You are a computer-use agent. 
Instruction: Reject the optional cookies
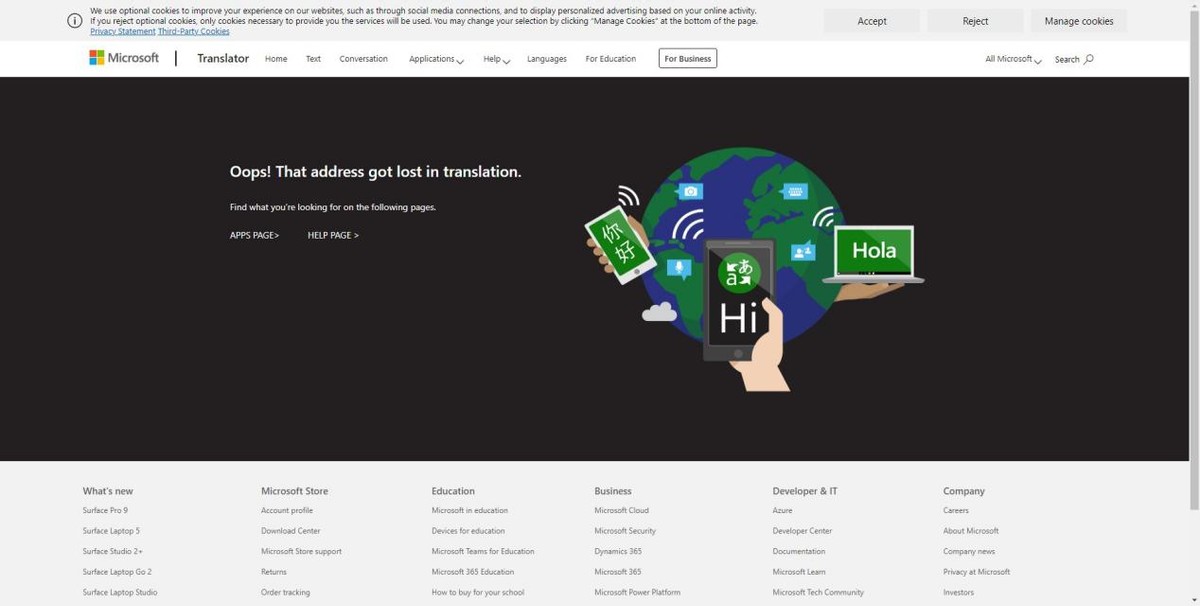click(x=975, y=21)
